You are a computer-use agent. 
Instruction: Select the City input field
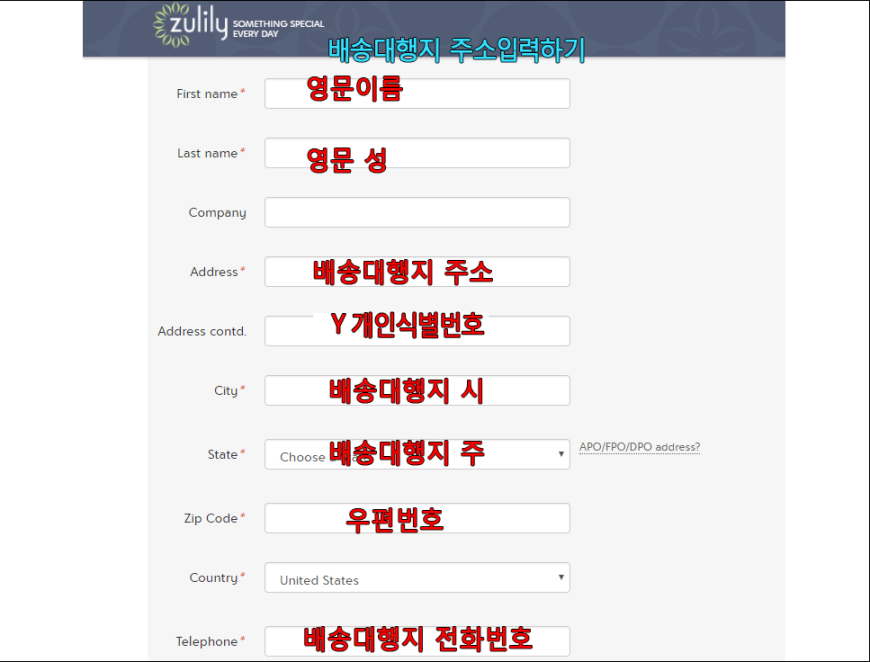click(417, 390)
